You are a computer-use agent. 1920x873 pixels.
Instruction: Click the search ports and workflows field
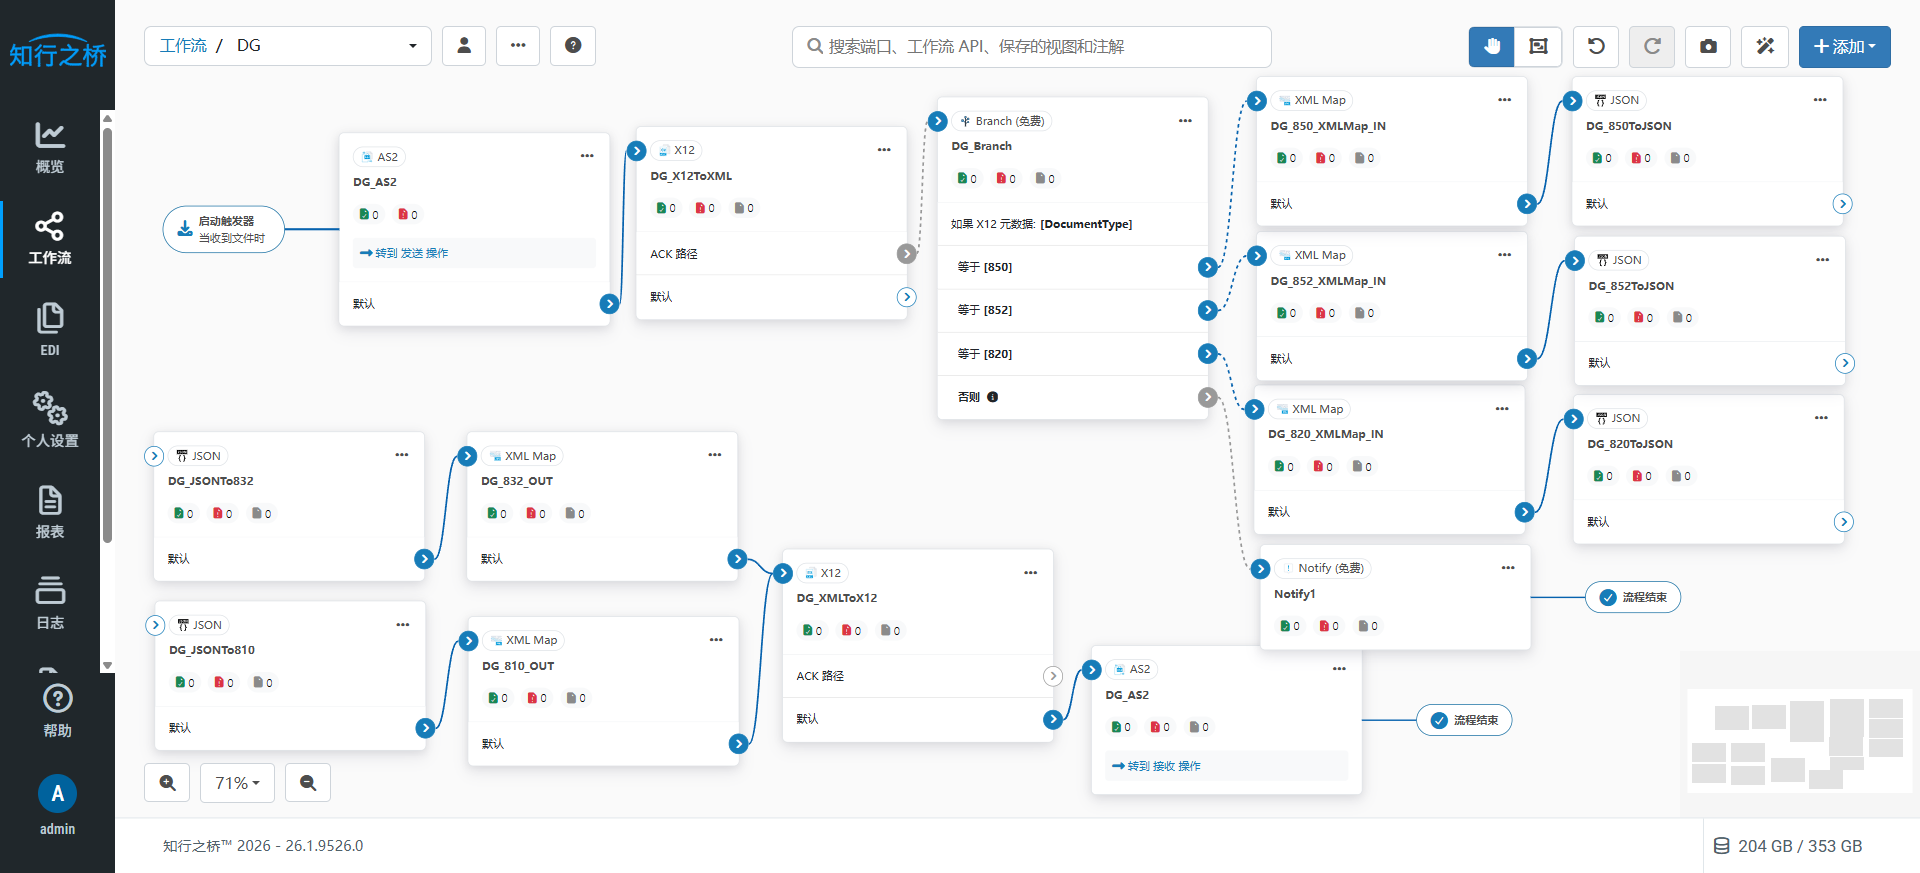click(x=1032, y=47)
